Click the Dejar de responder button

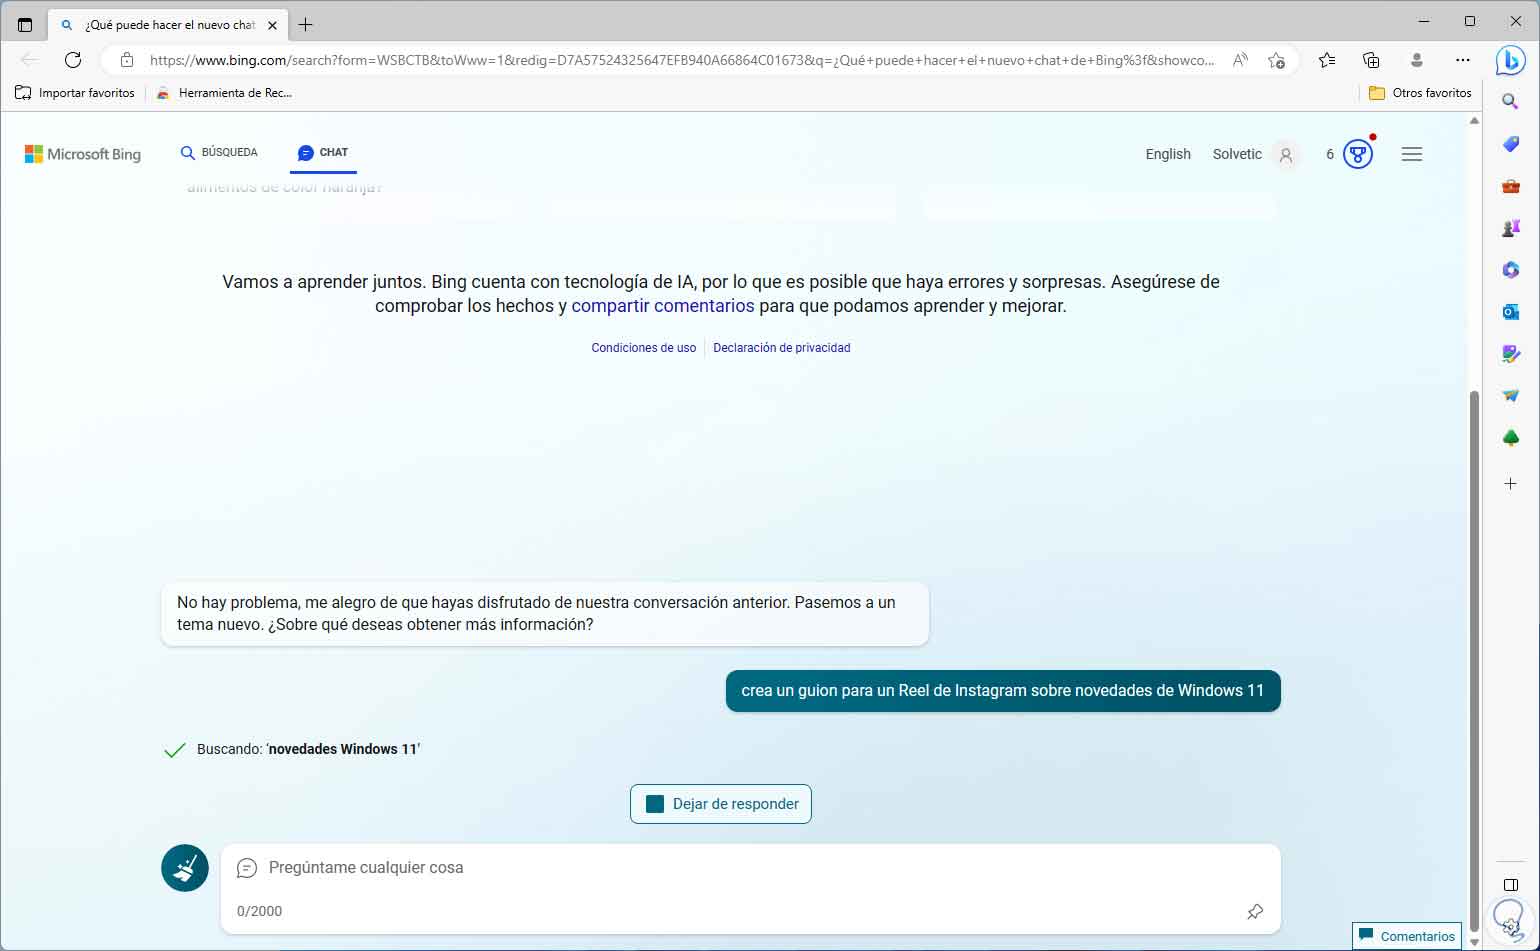(720, 804)
